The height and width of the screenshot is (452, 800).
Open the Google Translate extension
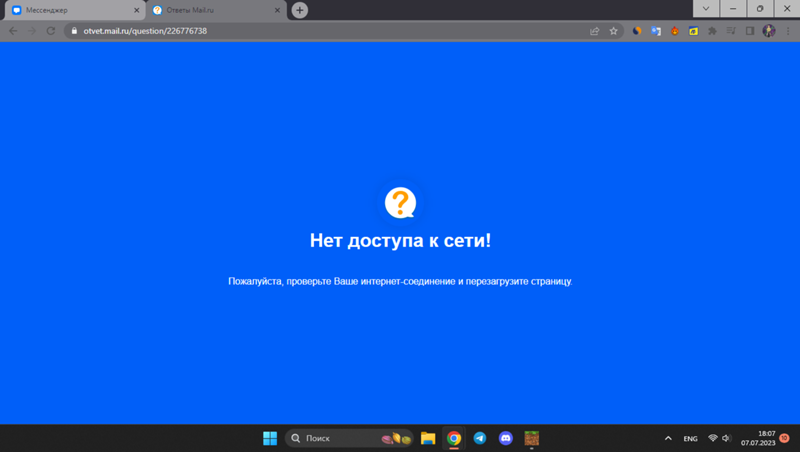click(x=656, y=31)
